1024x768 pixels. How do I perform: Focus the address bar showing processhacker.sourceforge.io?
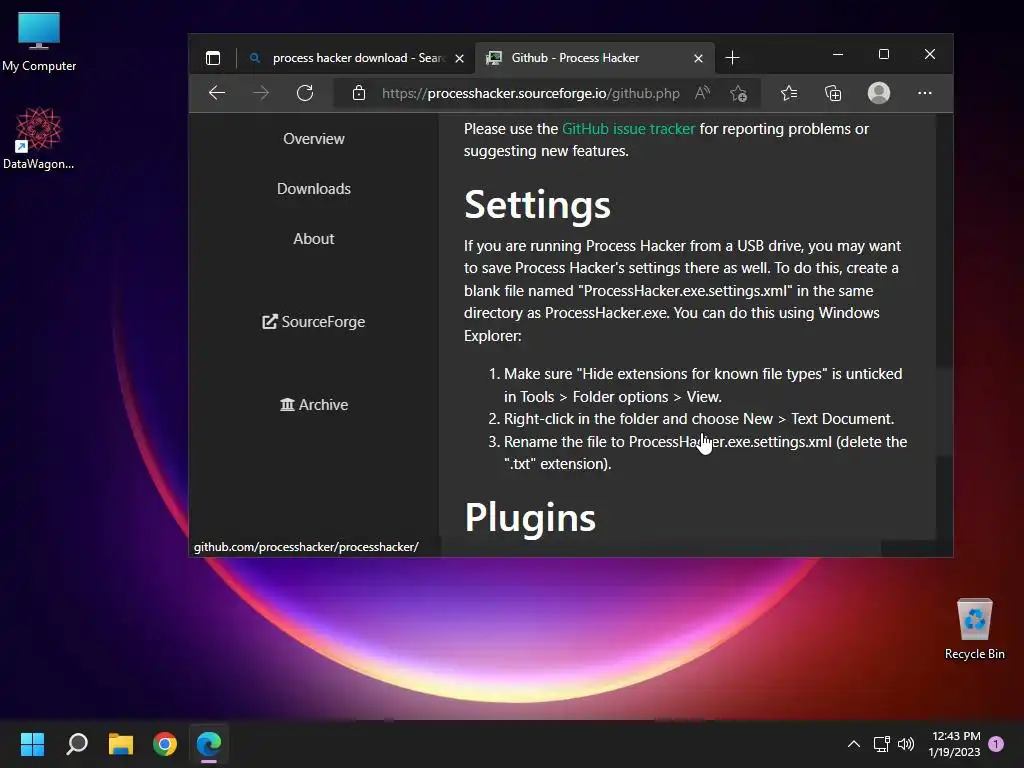pyautogui.click(x=530, y=93)
